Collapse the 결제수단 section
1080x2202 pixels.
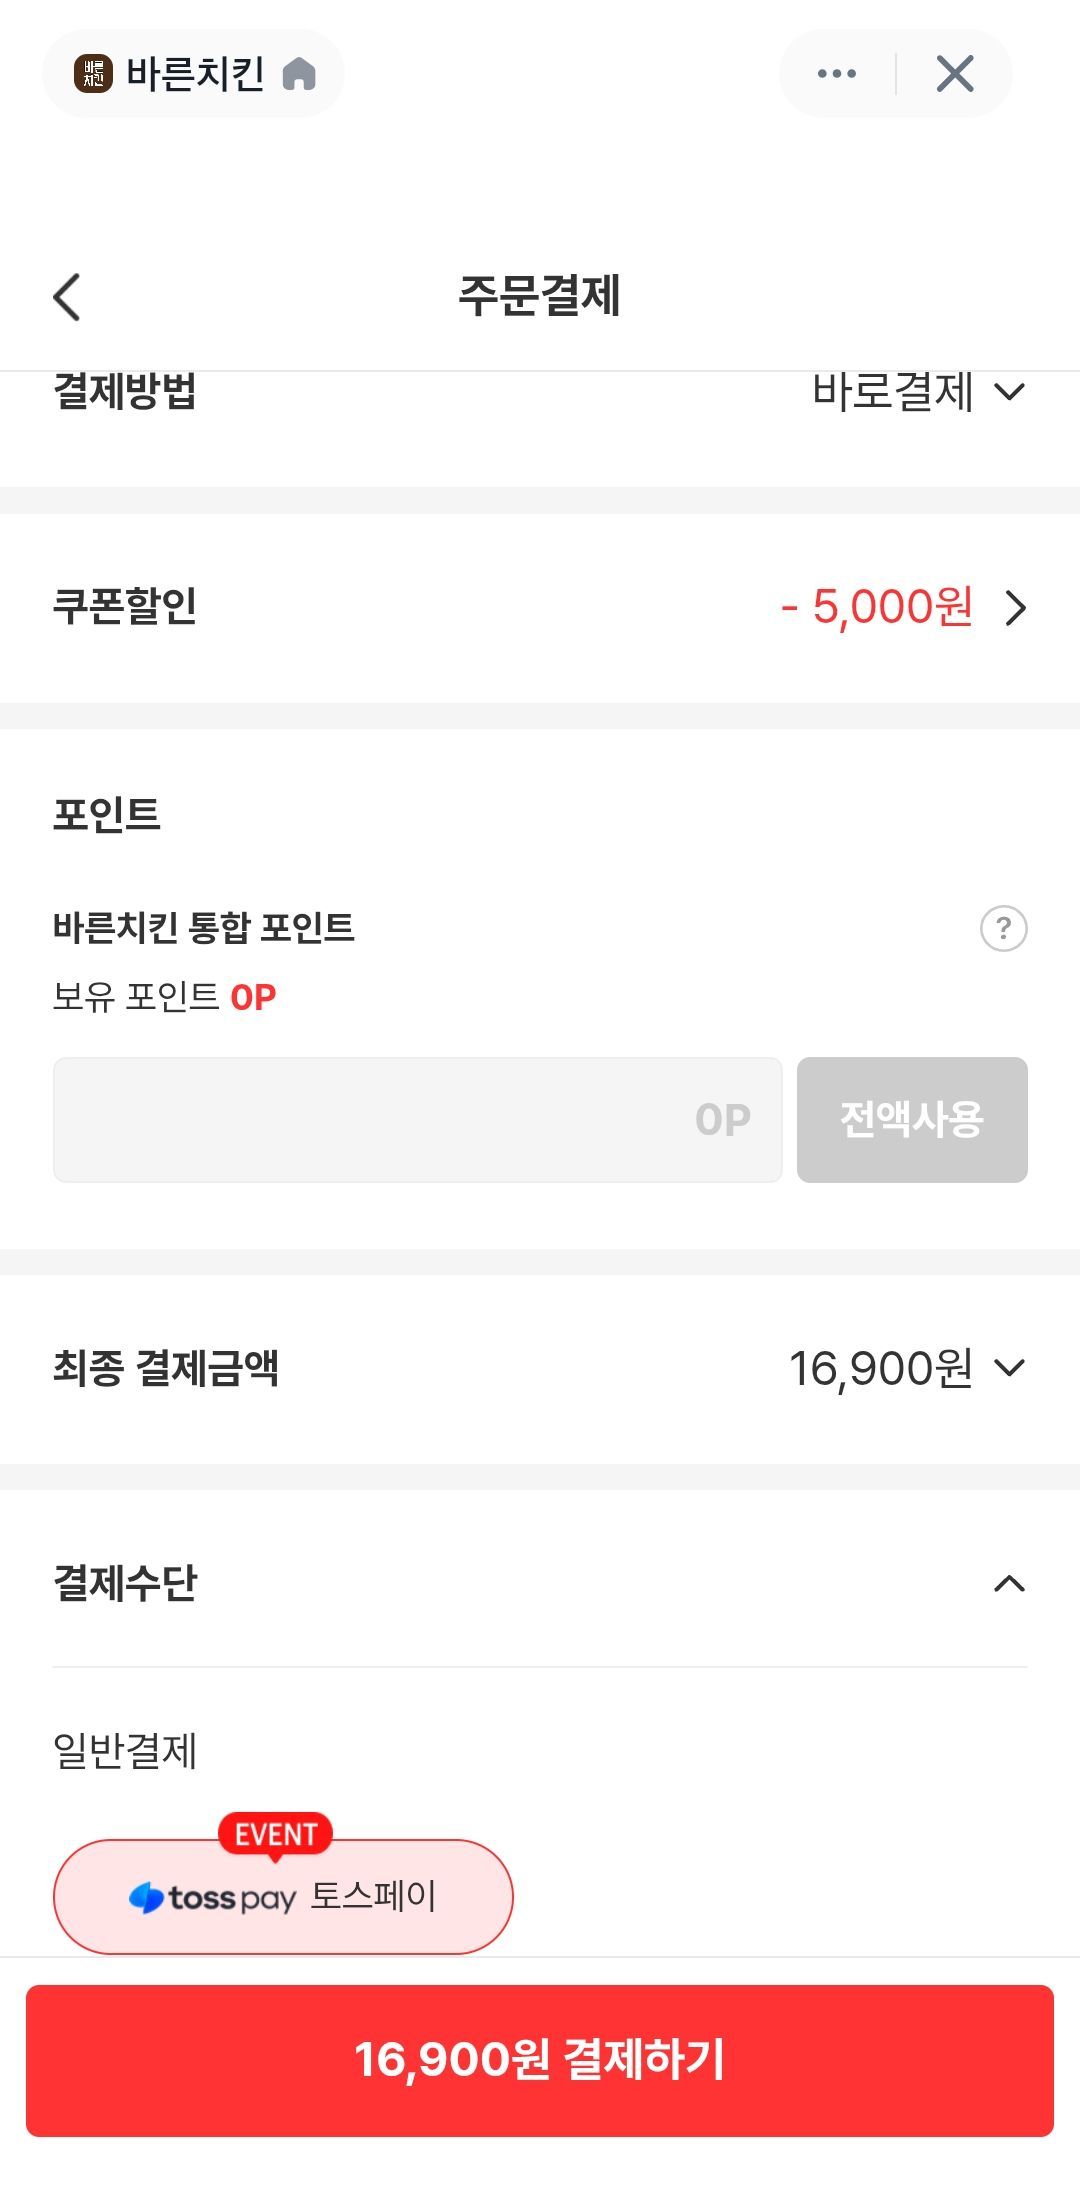[1009, 1583]
